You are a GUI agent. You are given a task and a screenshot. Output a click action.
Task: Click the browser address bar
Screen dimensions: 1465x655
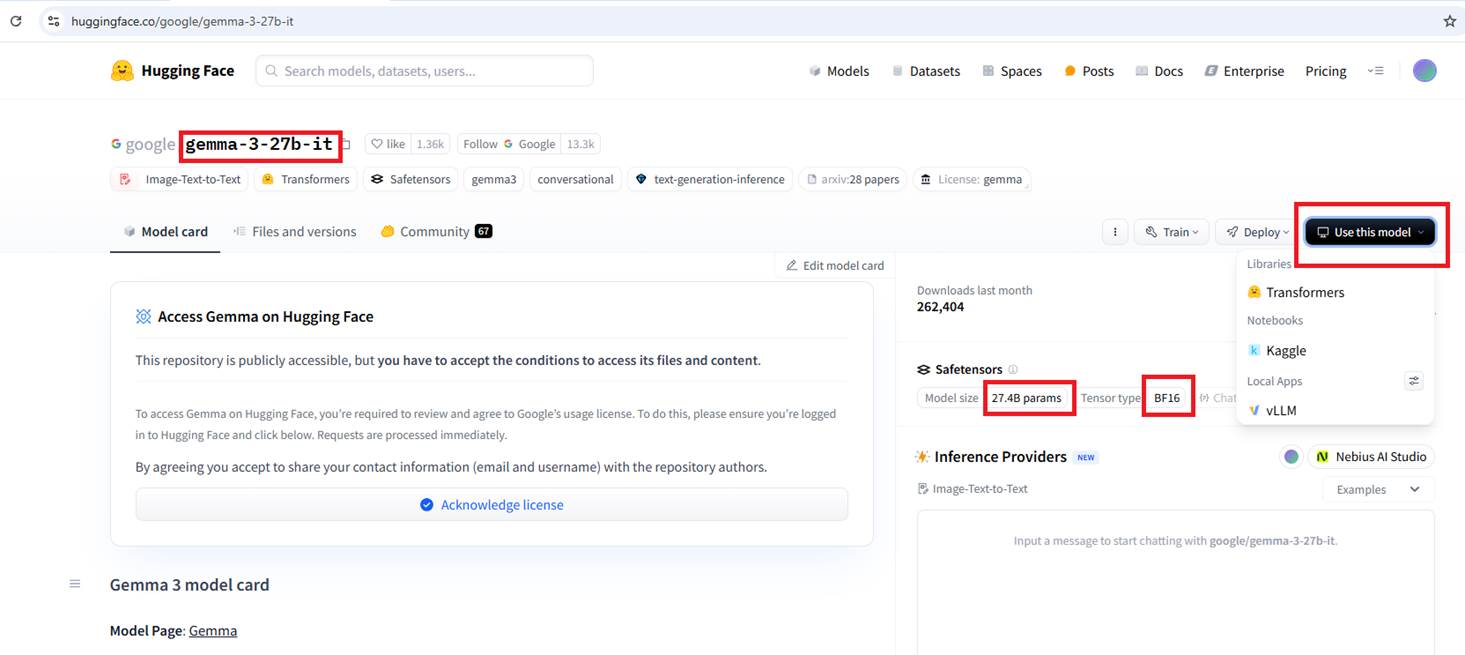740,21
